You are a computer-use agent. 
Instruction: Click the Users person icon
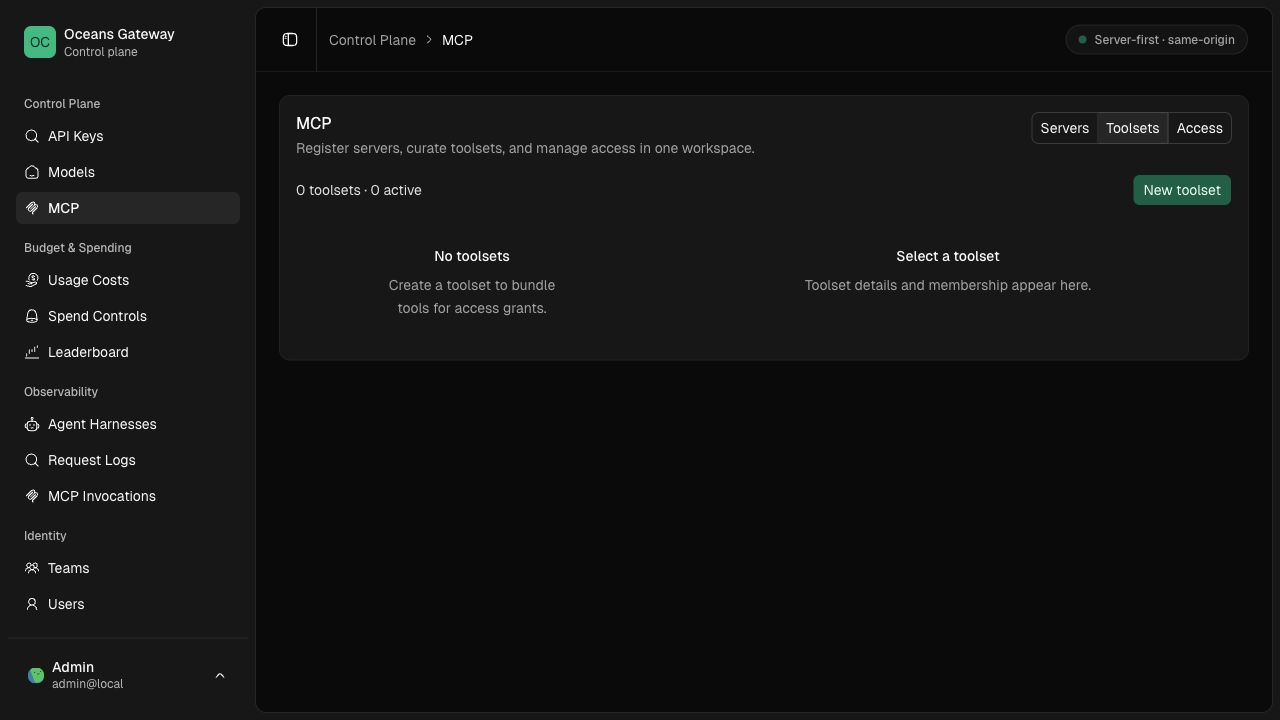pos(32,604)
